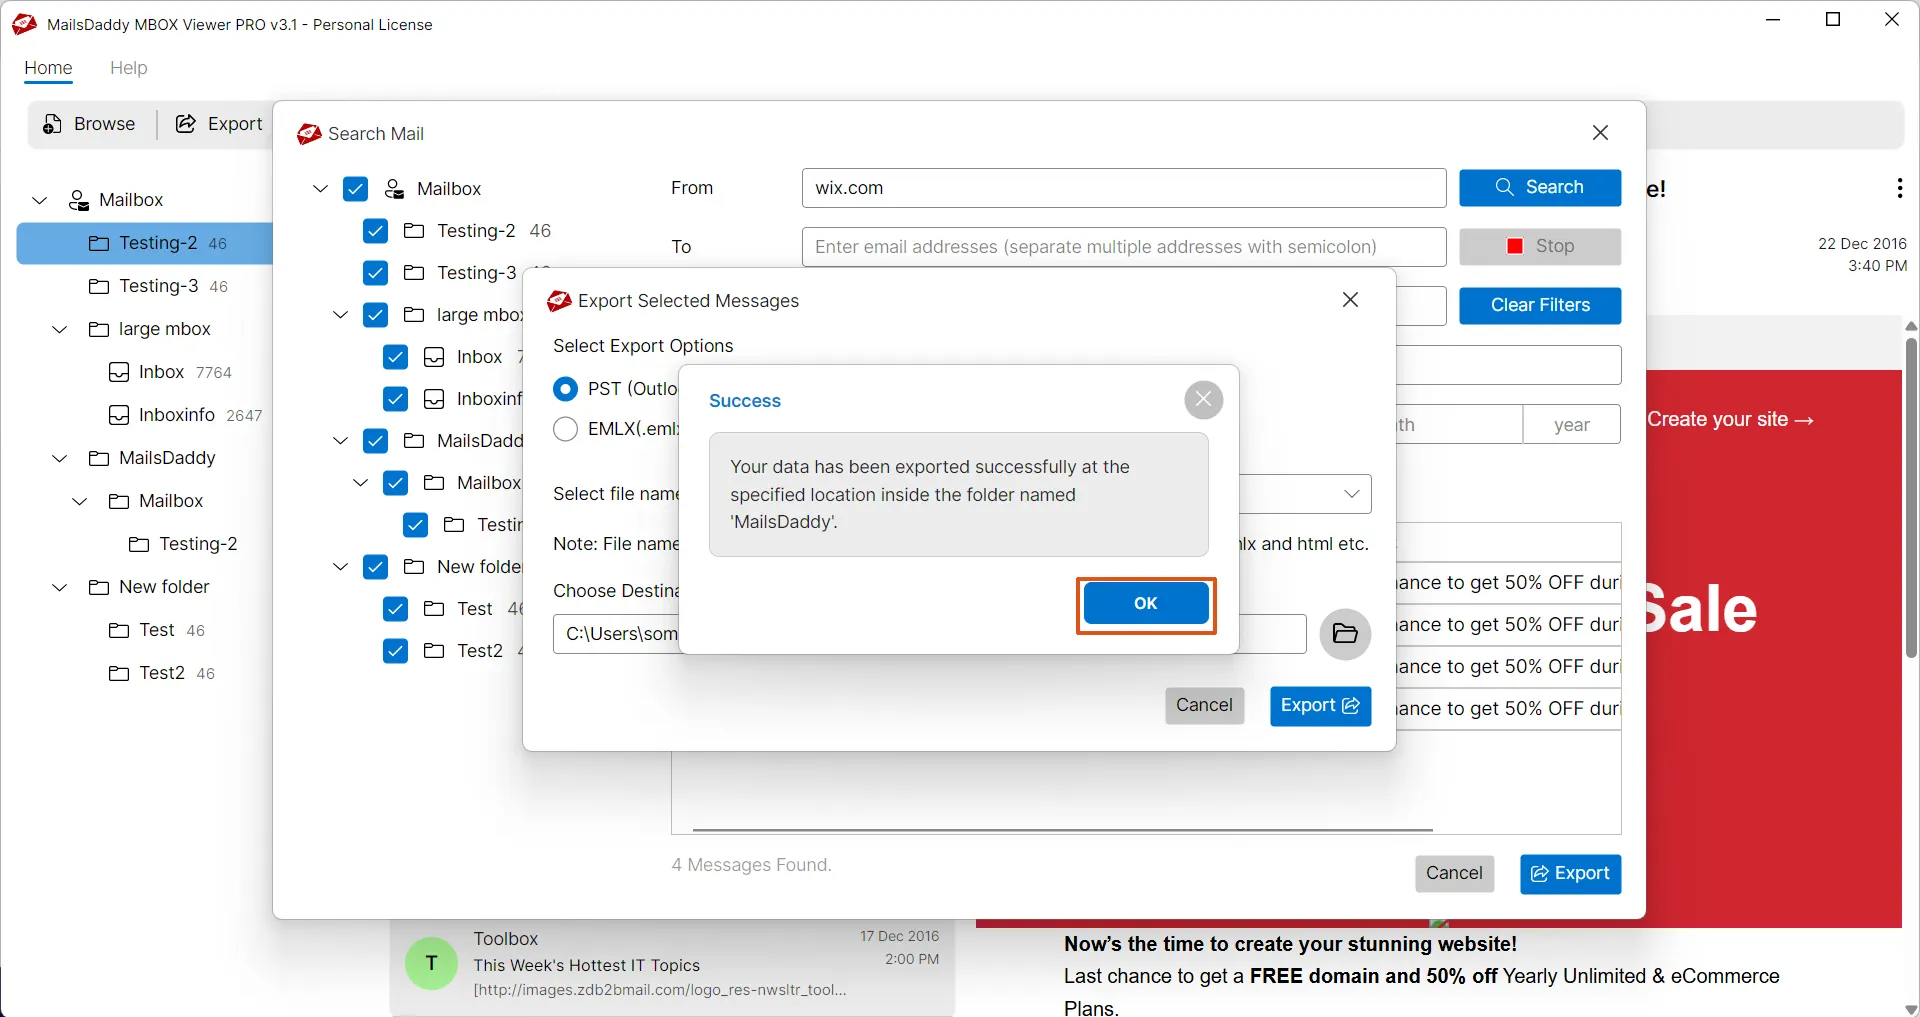Viewport: 1920px width, 1017px height.
Task: Switch to the Home tab
Action: coord(47,68)
